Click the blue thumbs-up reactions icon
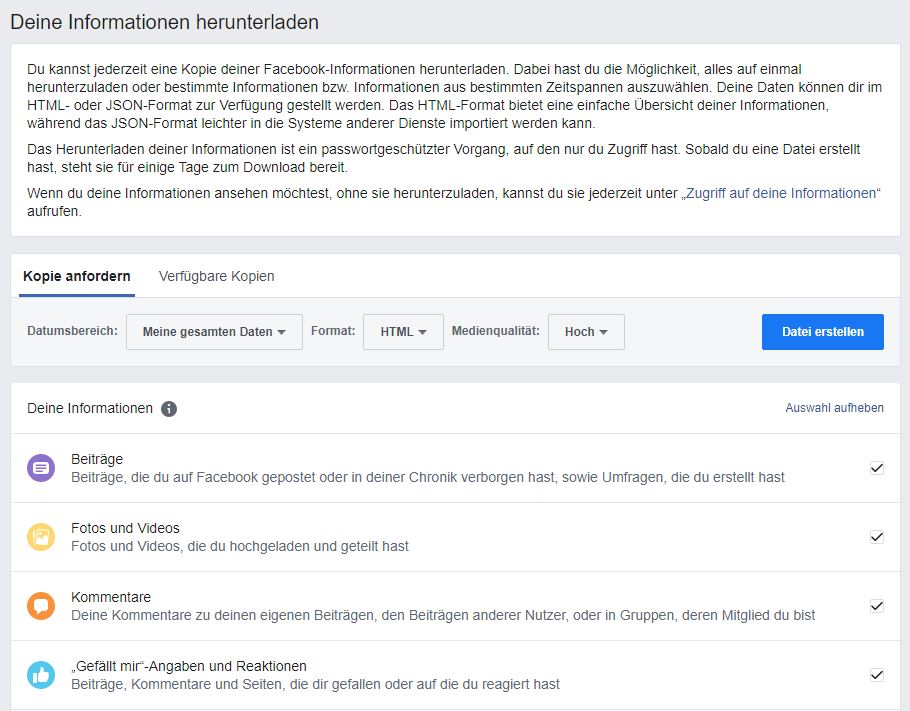 point(41,675)
